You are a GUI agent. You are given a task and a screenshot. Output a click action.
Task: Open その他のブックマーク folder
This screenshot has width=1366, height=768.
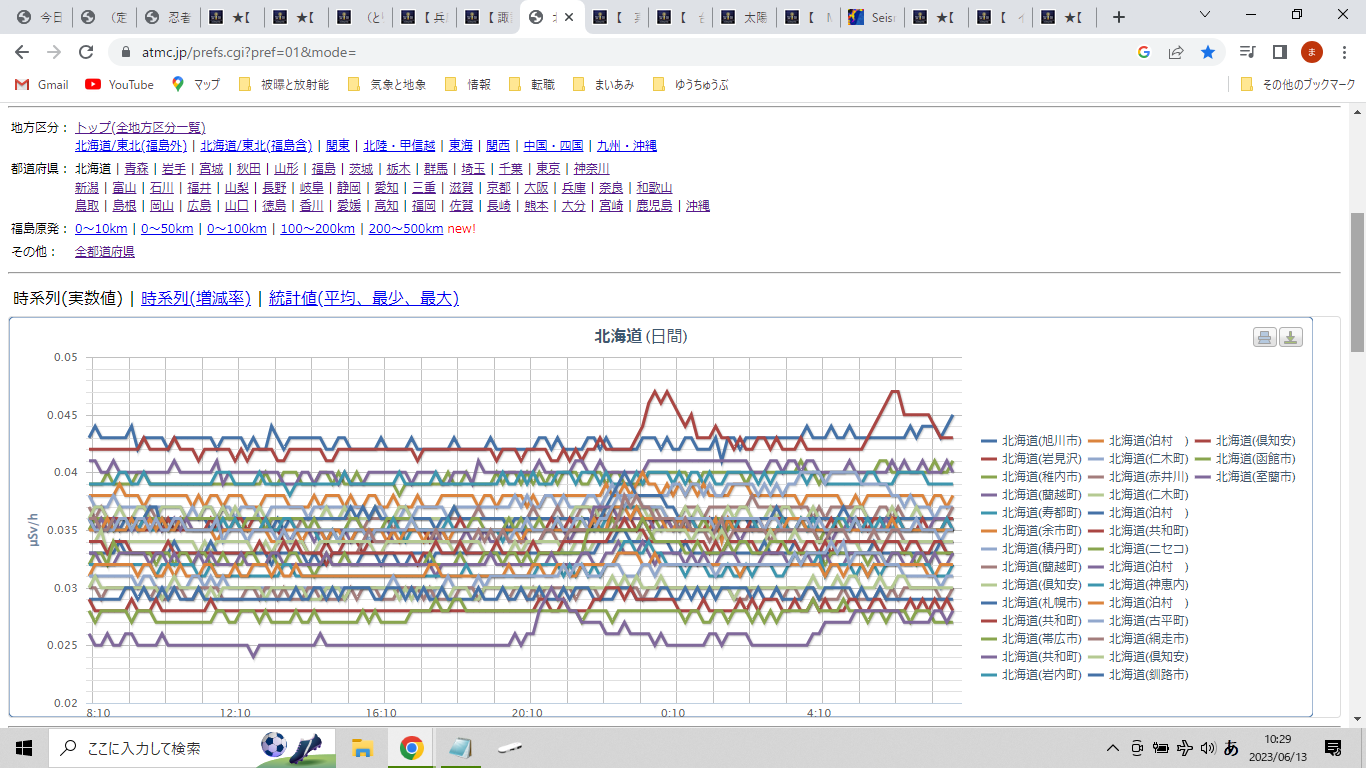(1298, 85)
